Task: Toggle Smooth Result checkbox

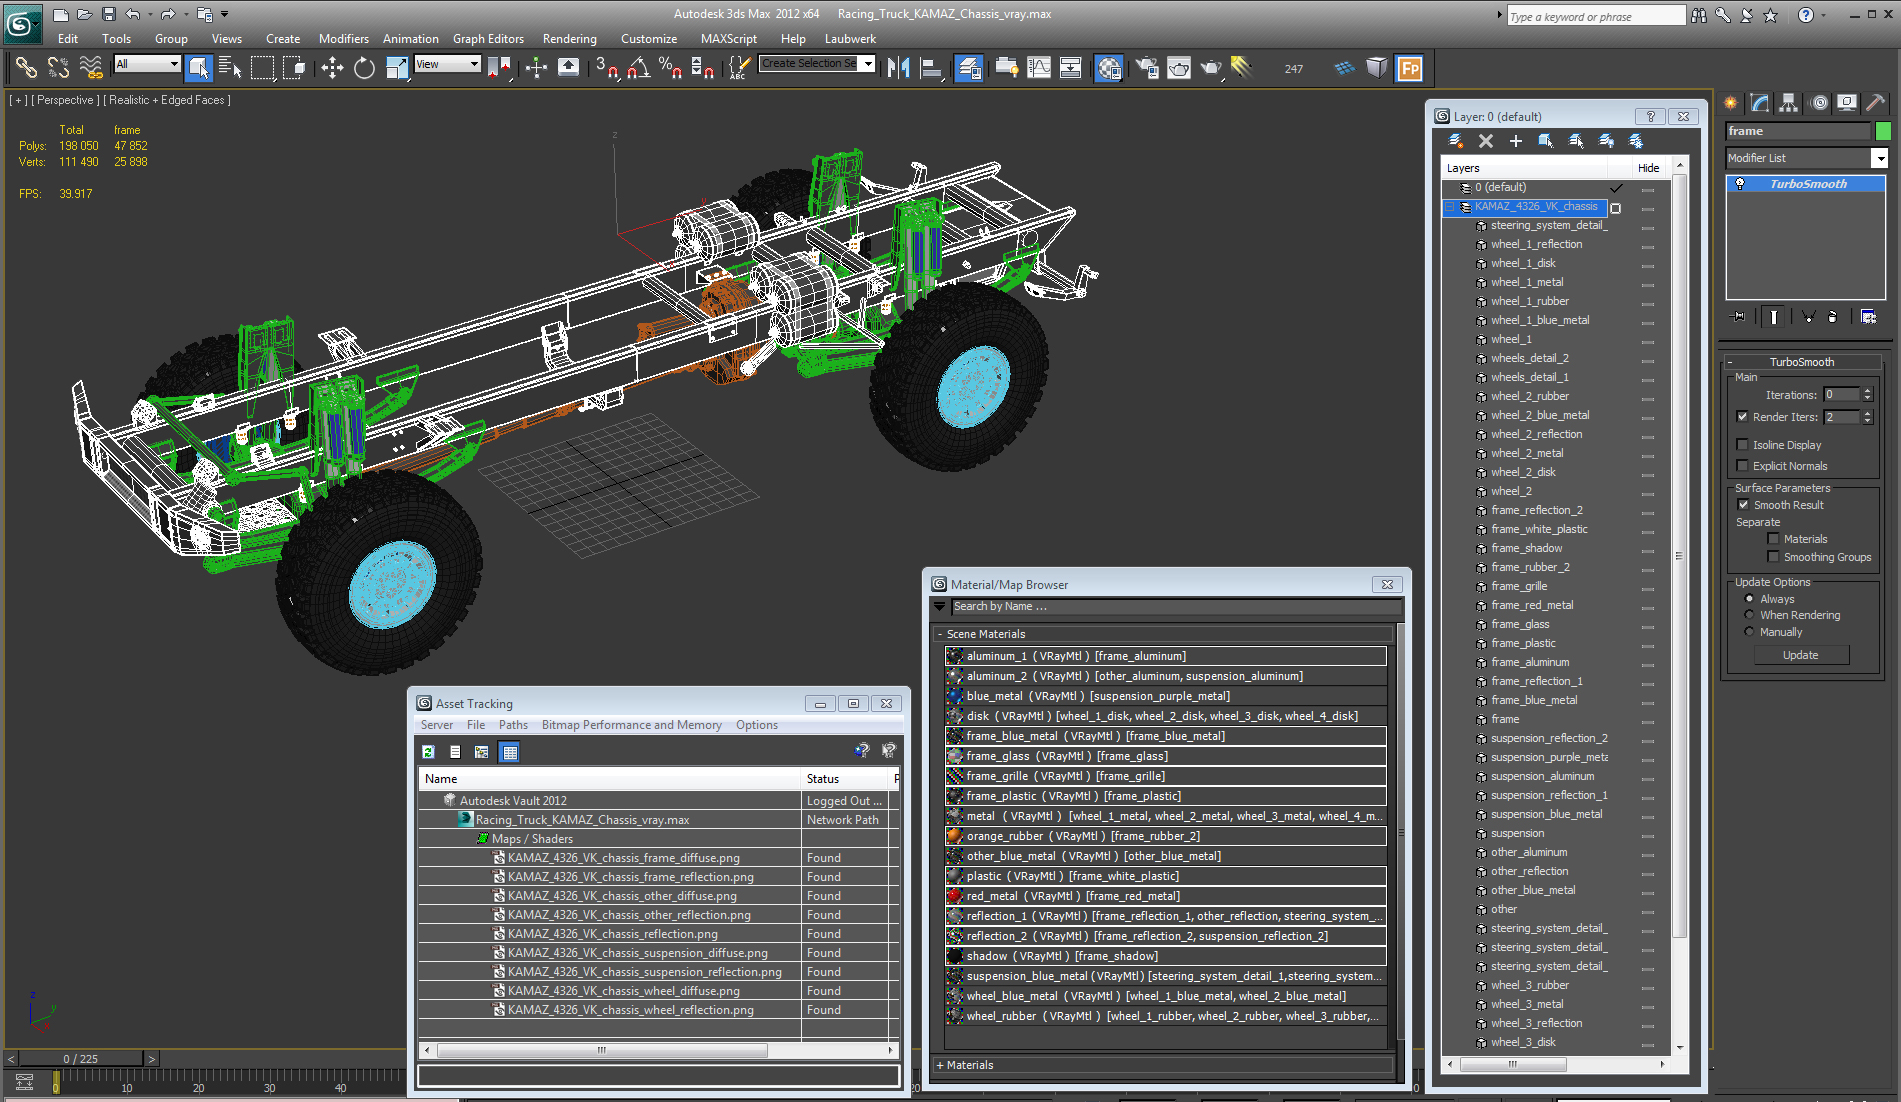Action: point(1744,505)
